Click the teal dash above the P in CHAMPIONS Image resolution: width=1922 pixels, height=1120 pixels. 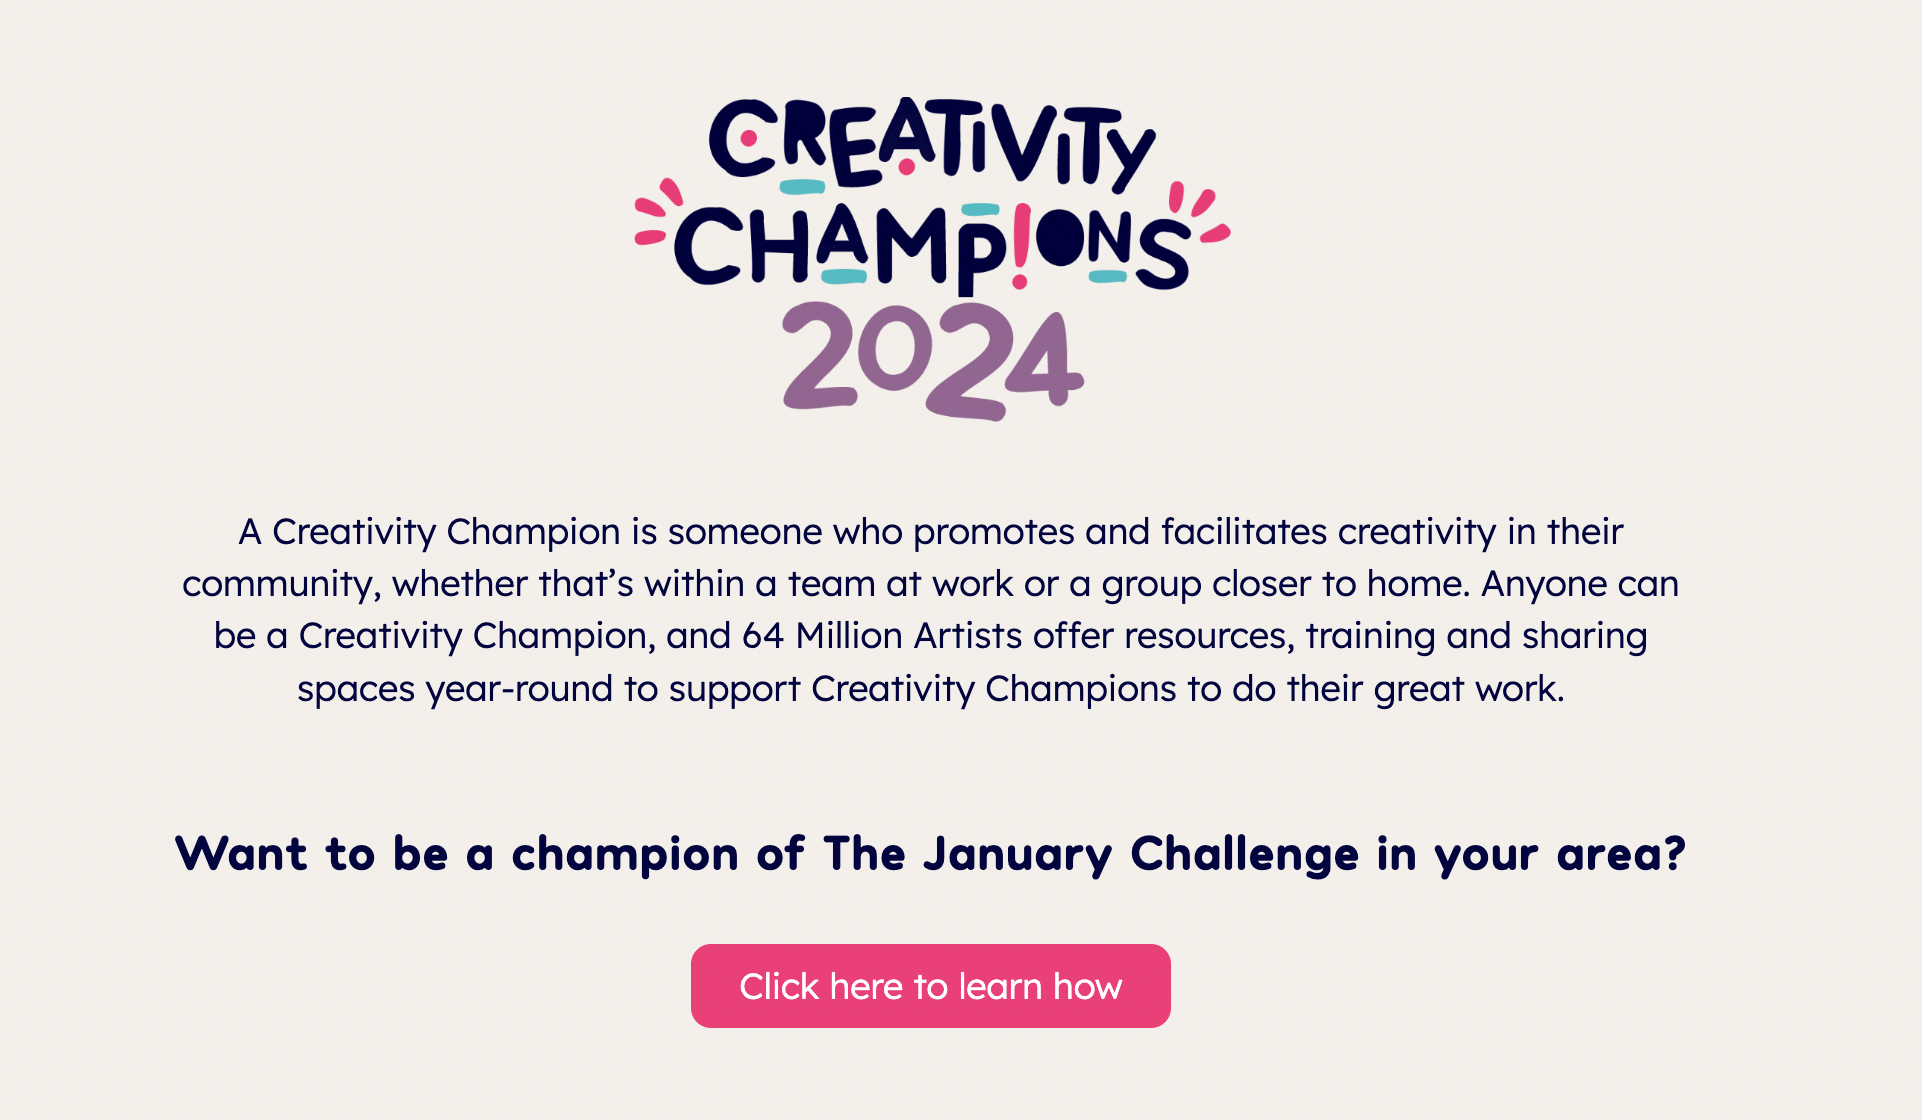[980, 210]
